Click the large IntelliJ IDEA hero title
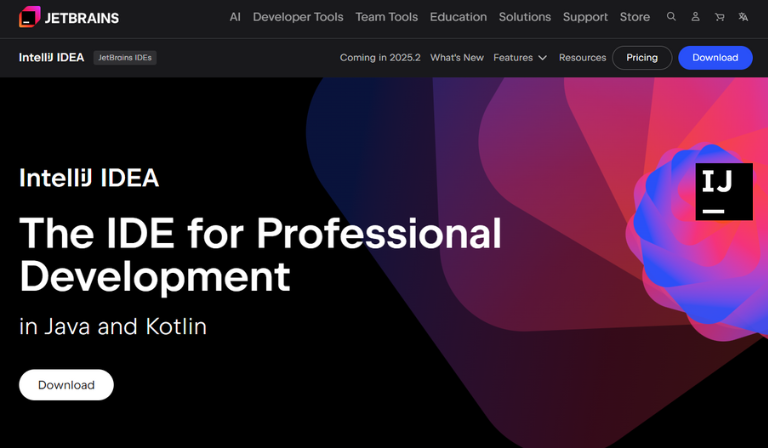This screenshot has width=768, height=448. 89,178
